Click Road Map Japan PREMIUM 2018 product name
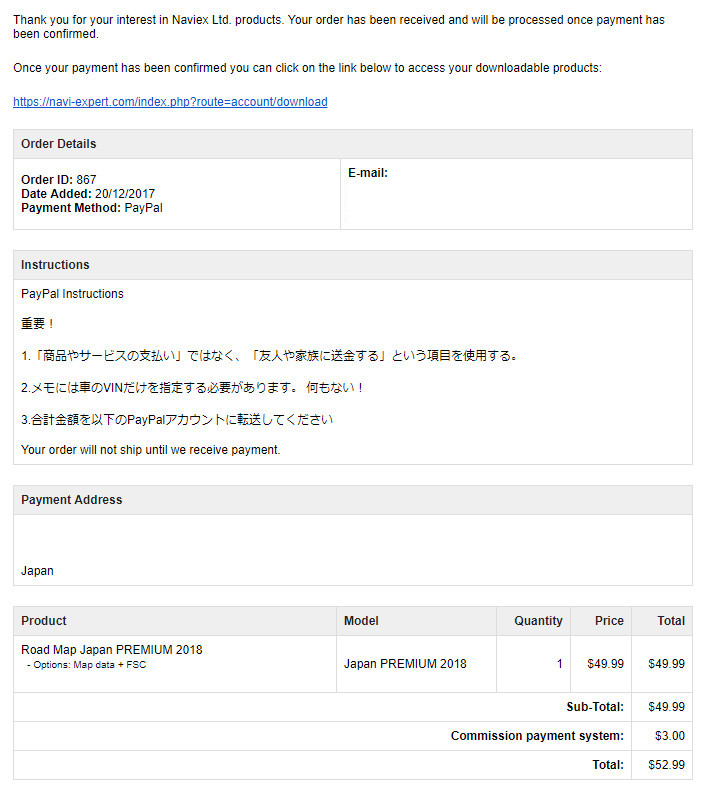705x789 pixels. [x=111, y=650]
